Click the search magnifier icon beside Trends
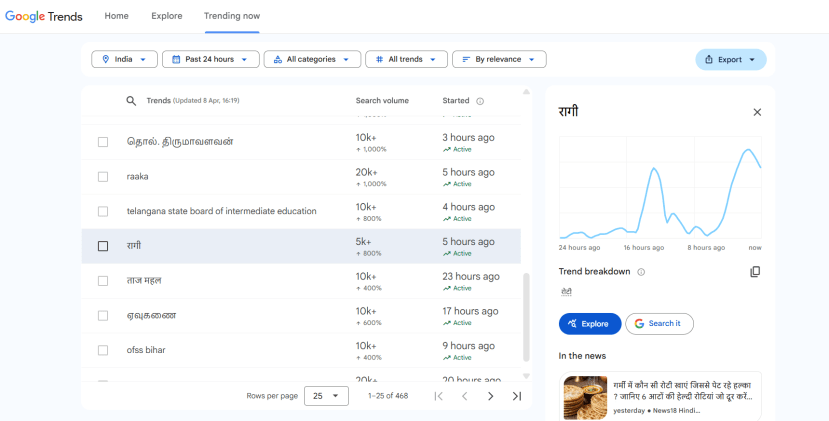 coord(131,101)
